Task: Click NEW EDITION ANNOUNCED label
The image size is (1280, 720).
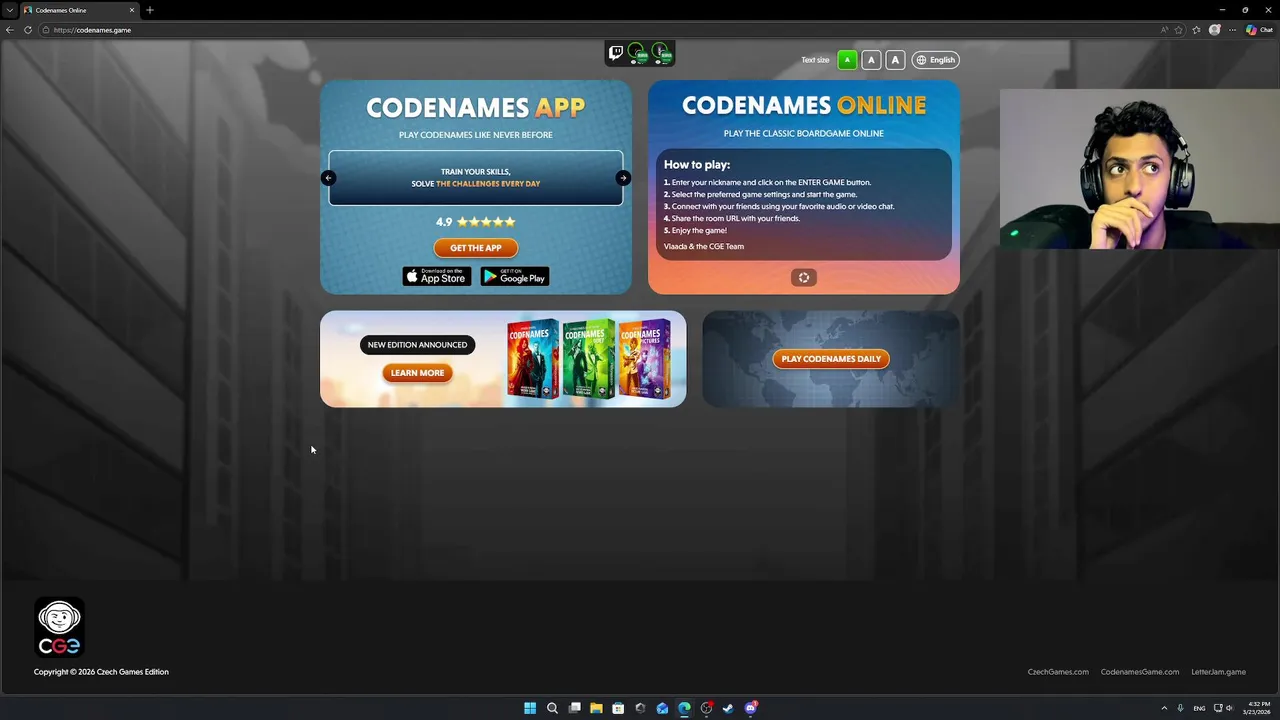Action: pos(417,345)
